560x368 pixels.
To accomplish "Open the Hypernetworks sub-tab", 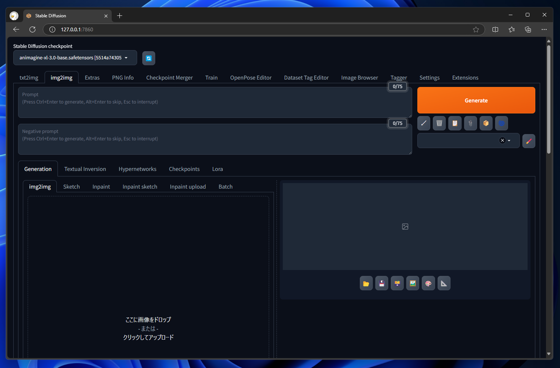I will (x=138, y=169).
